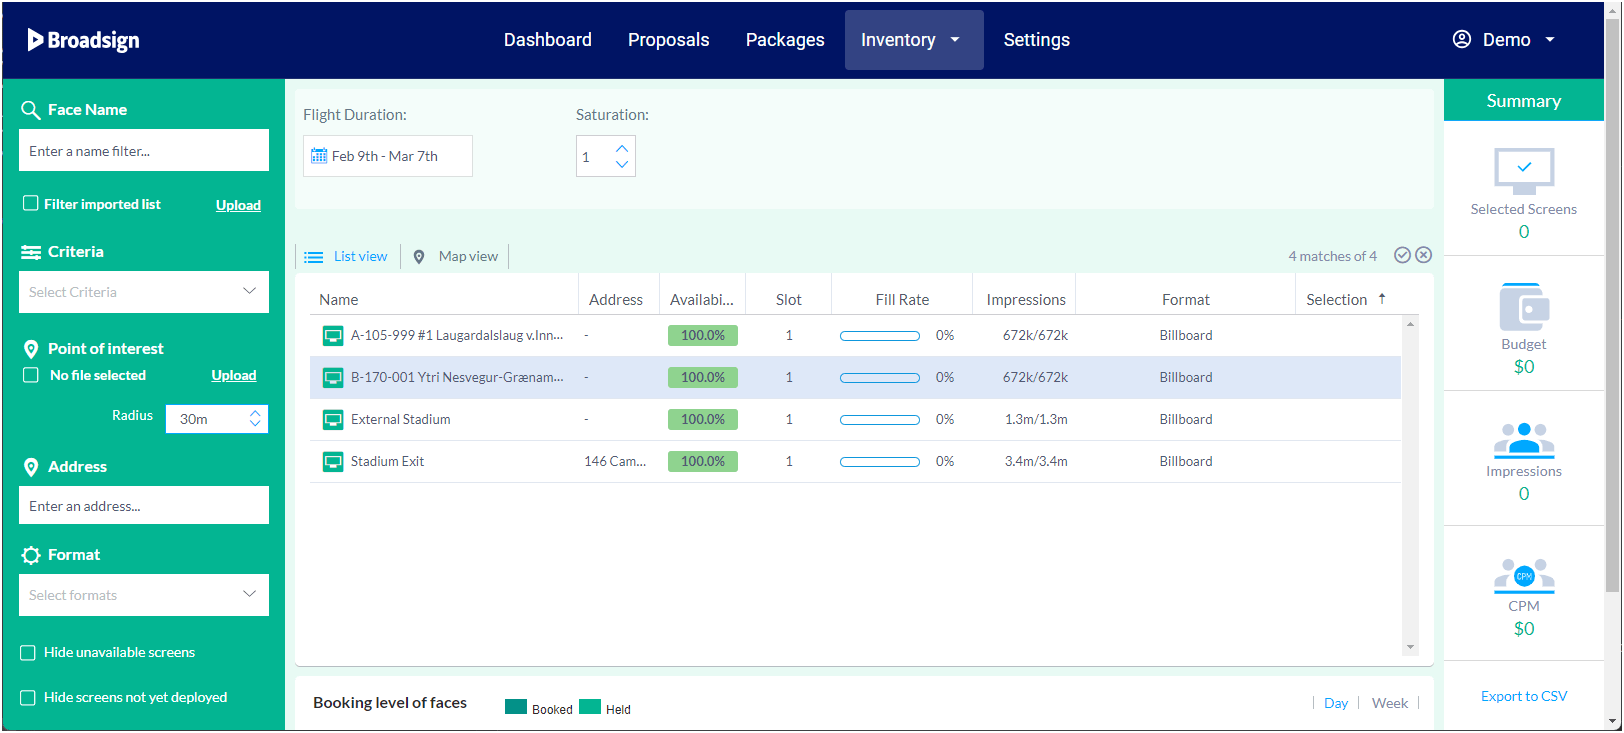This screenshot has height=733, width=1624.
Task: Increase Saturation with the up arrow
Action: (622, 148)
